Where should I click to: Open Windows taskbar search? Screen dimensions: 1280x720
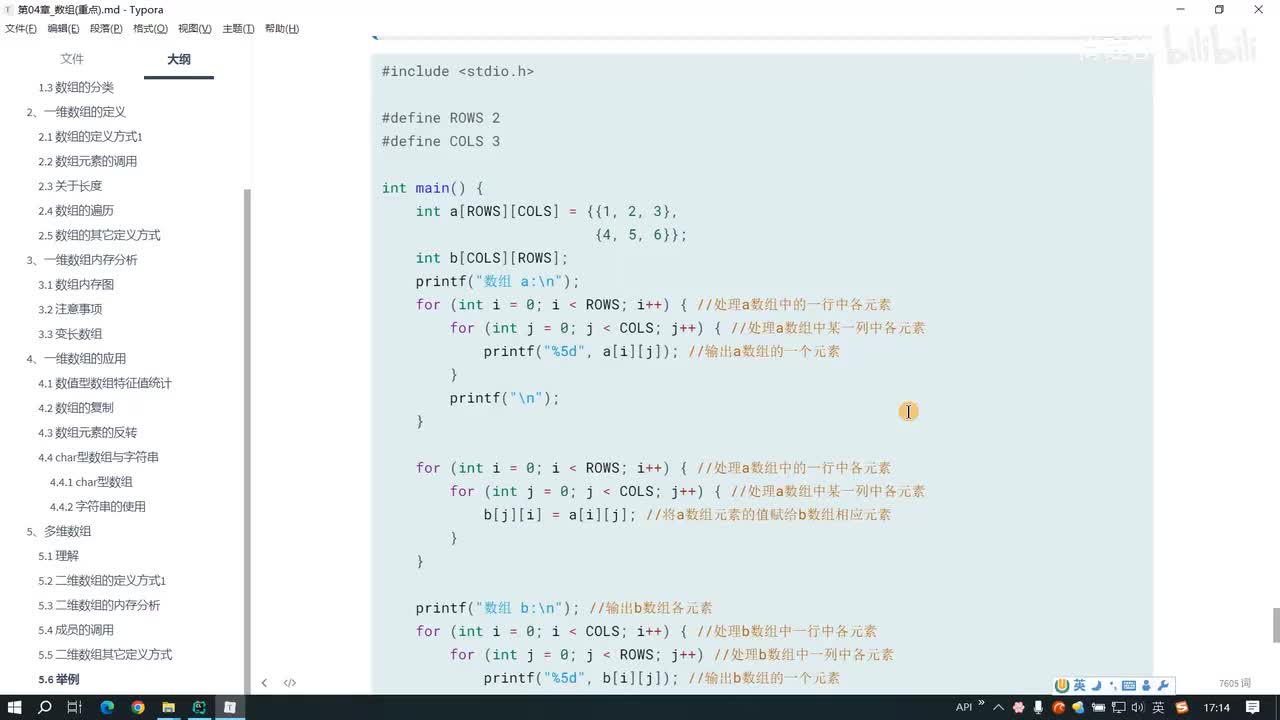coord(45,707)
